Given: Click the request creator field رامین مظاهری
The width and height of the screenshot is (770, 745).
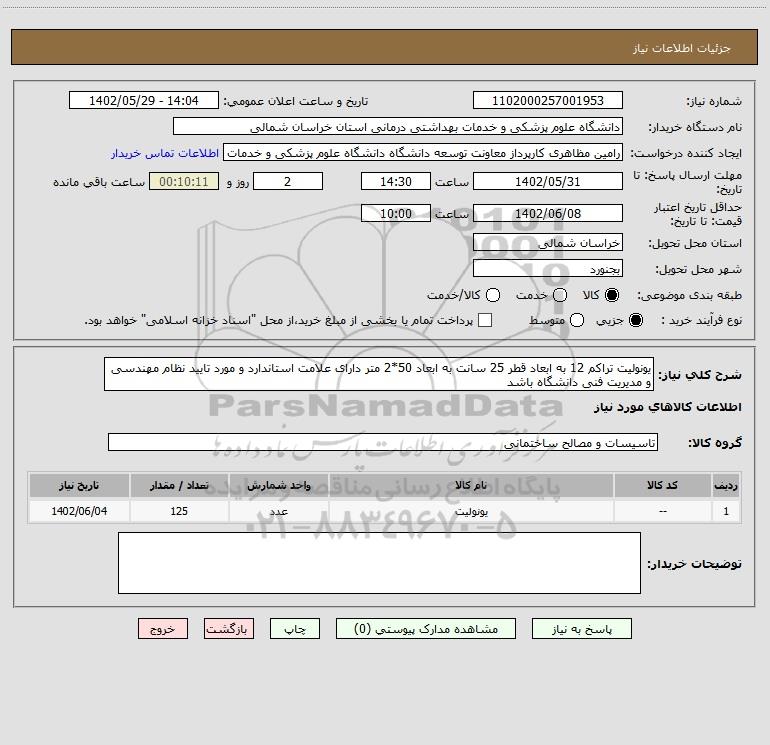Looking at the screenshot, I should [x=423, y=152].
